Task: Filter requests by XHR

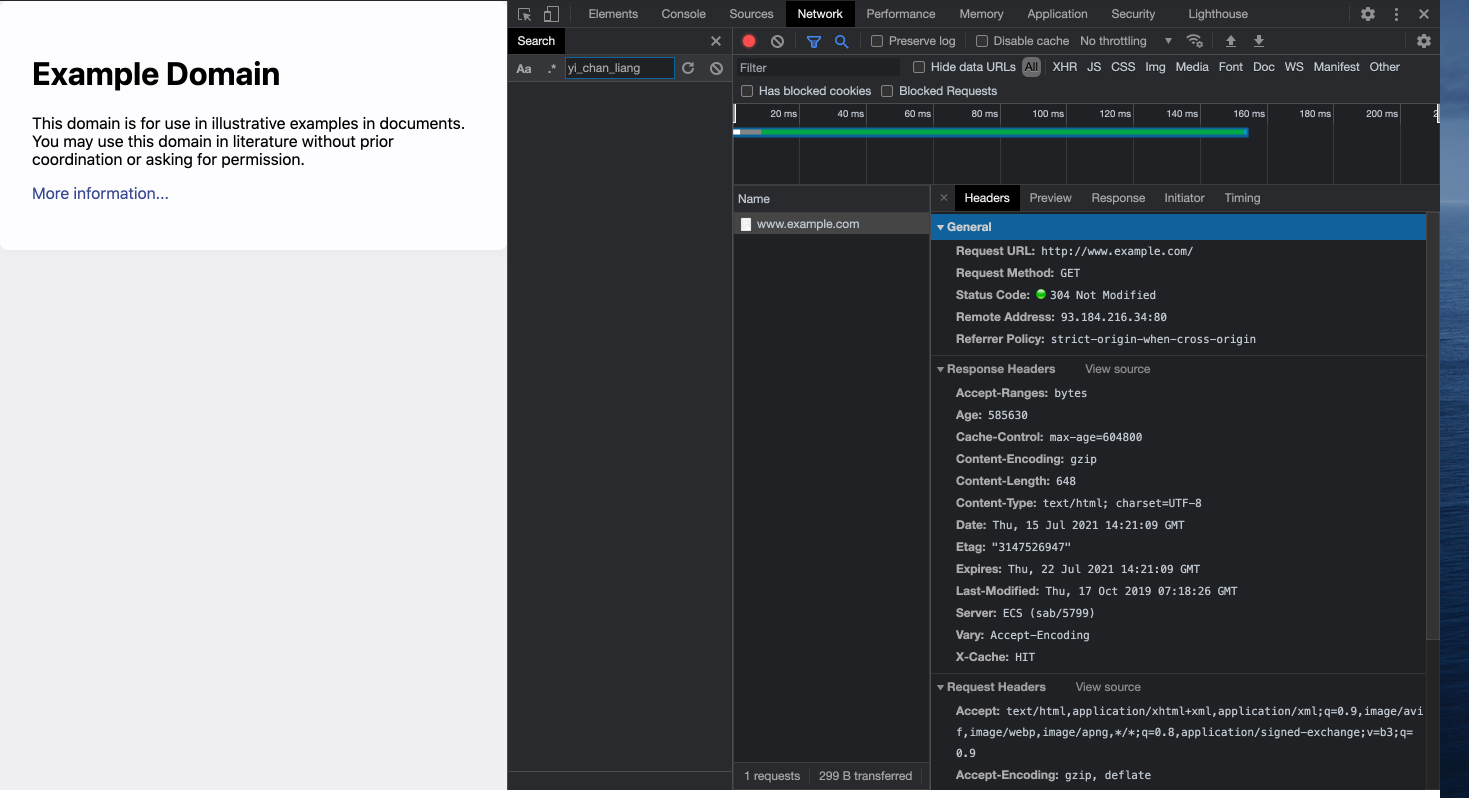Action: coord(1065,67)
